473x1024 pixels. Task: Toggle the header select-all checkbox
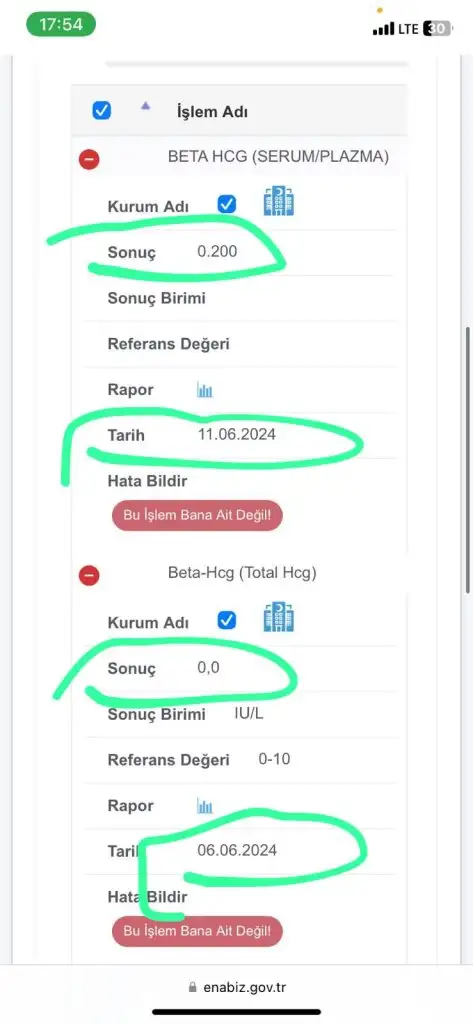(101, 110)
